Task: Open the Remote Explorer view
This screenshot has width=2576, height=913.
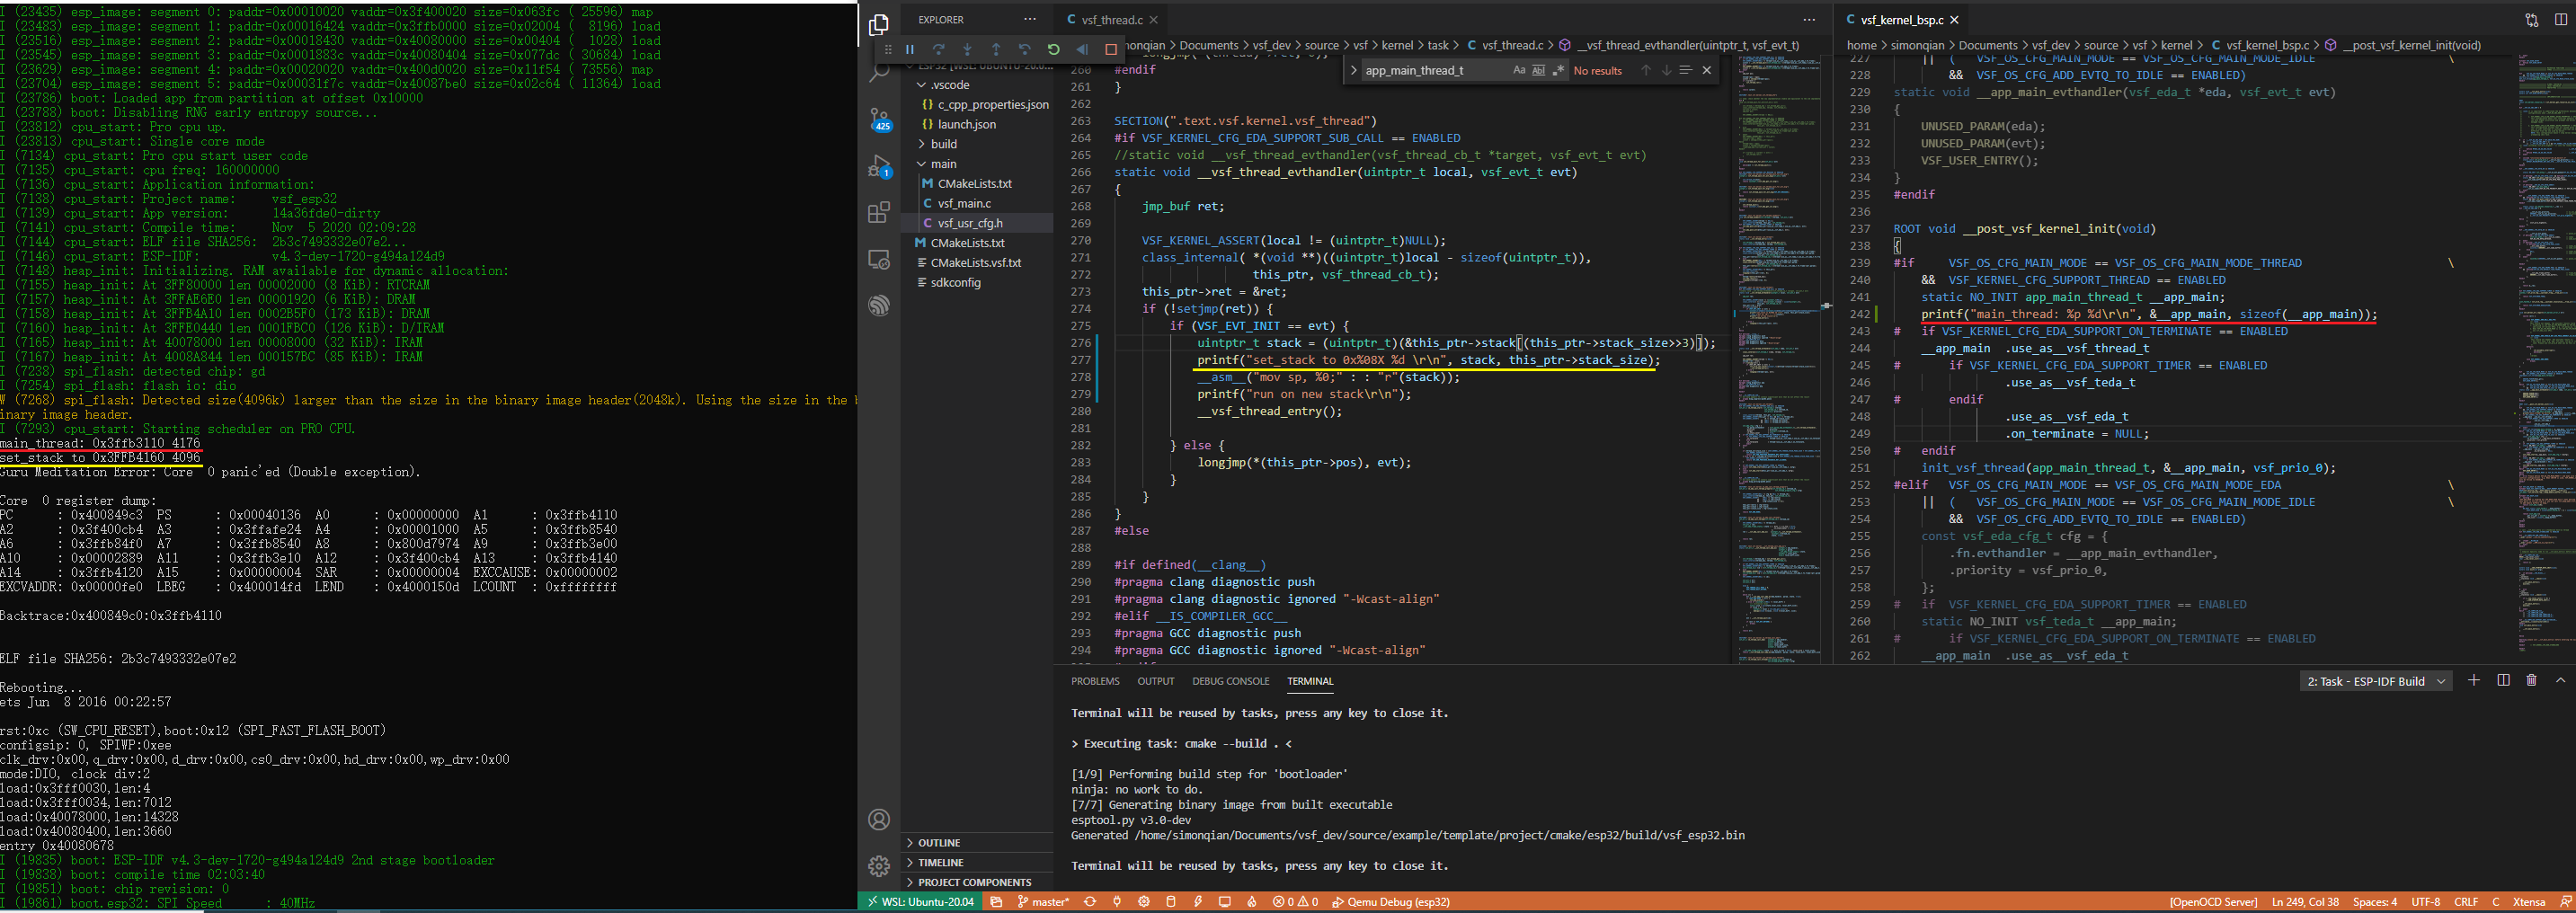Action: click(x=879, y=259)
